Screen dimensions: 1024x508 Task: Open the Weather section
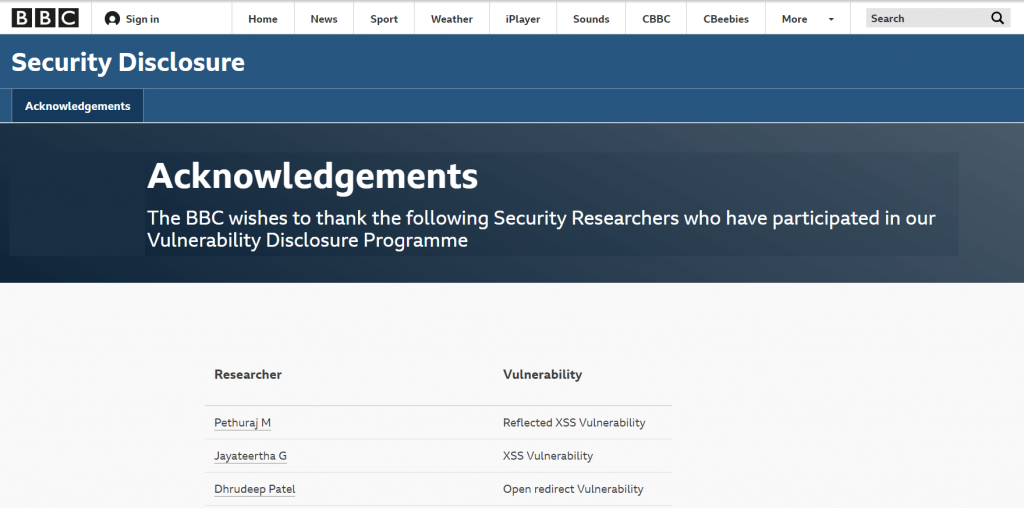click(452, 19)
